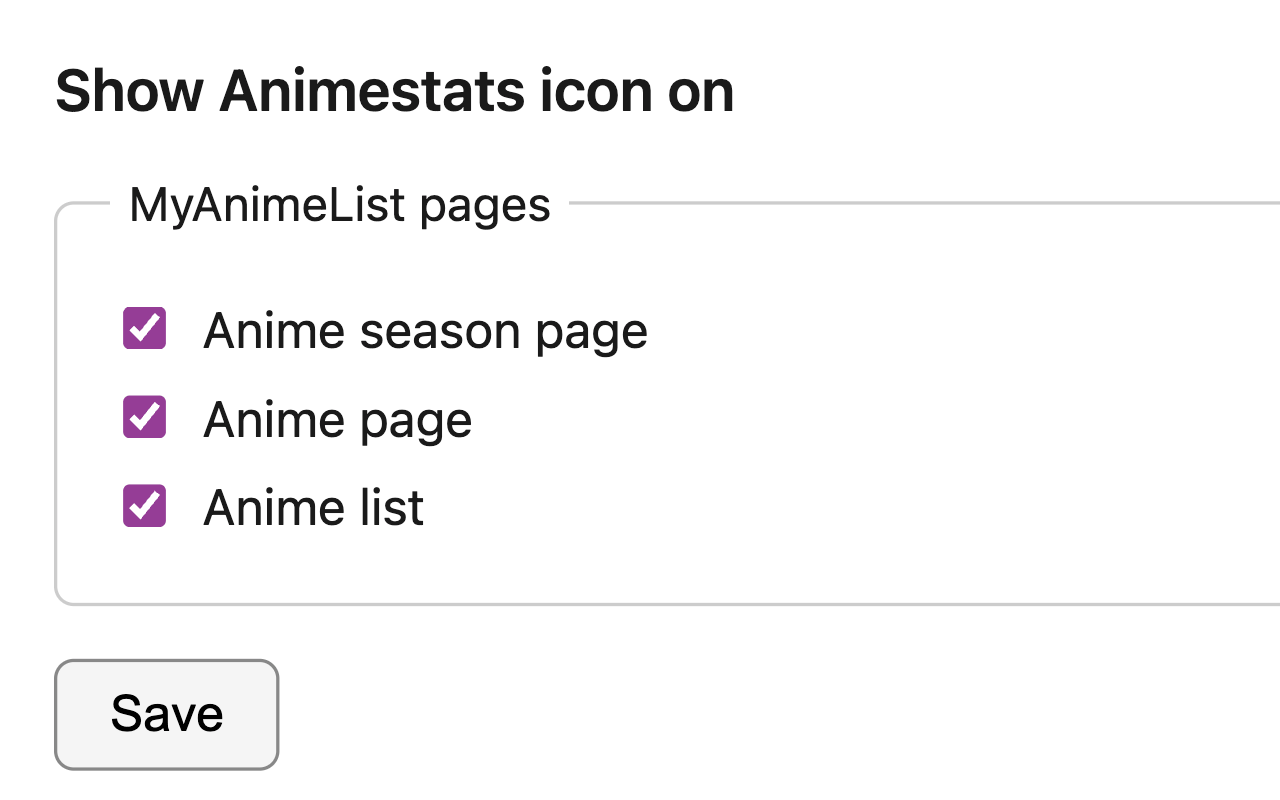Click the checkmark icon beside Anime season page
Screen dimensions: 1280x800
tap(144, 328)
